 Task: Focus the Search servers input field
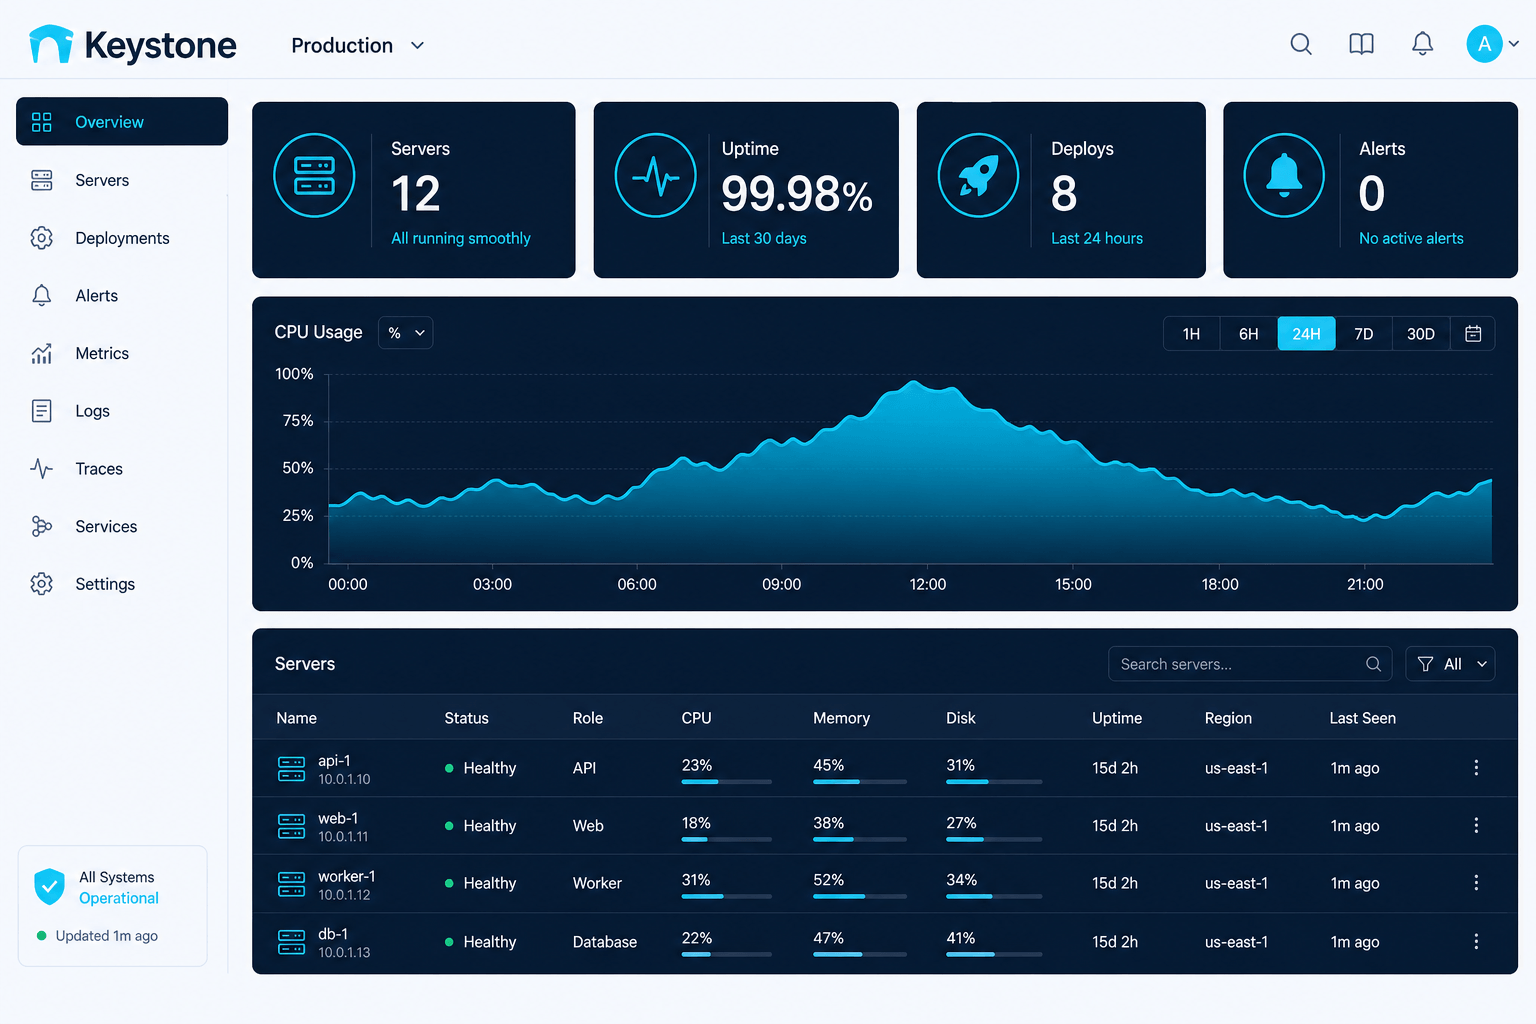tap(1250, 664)
